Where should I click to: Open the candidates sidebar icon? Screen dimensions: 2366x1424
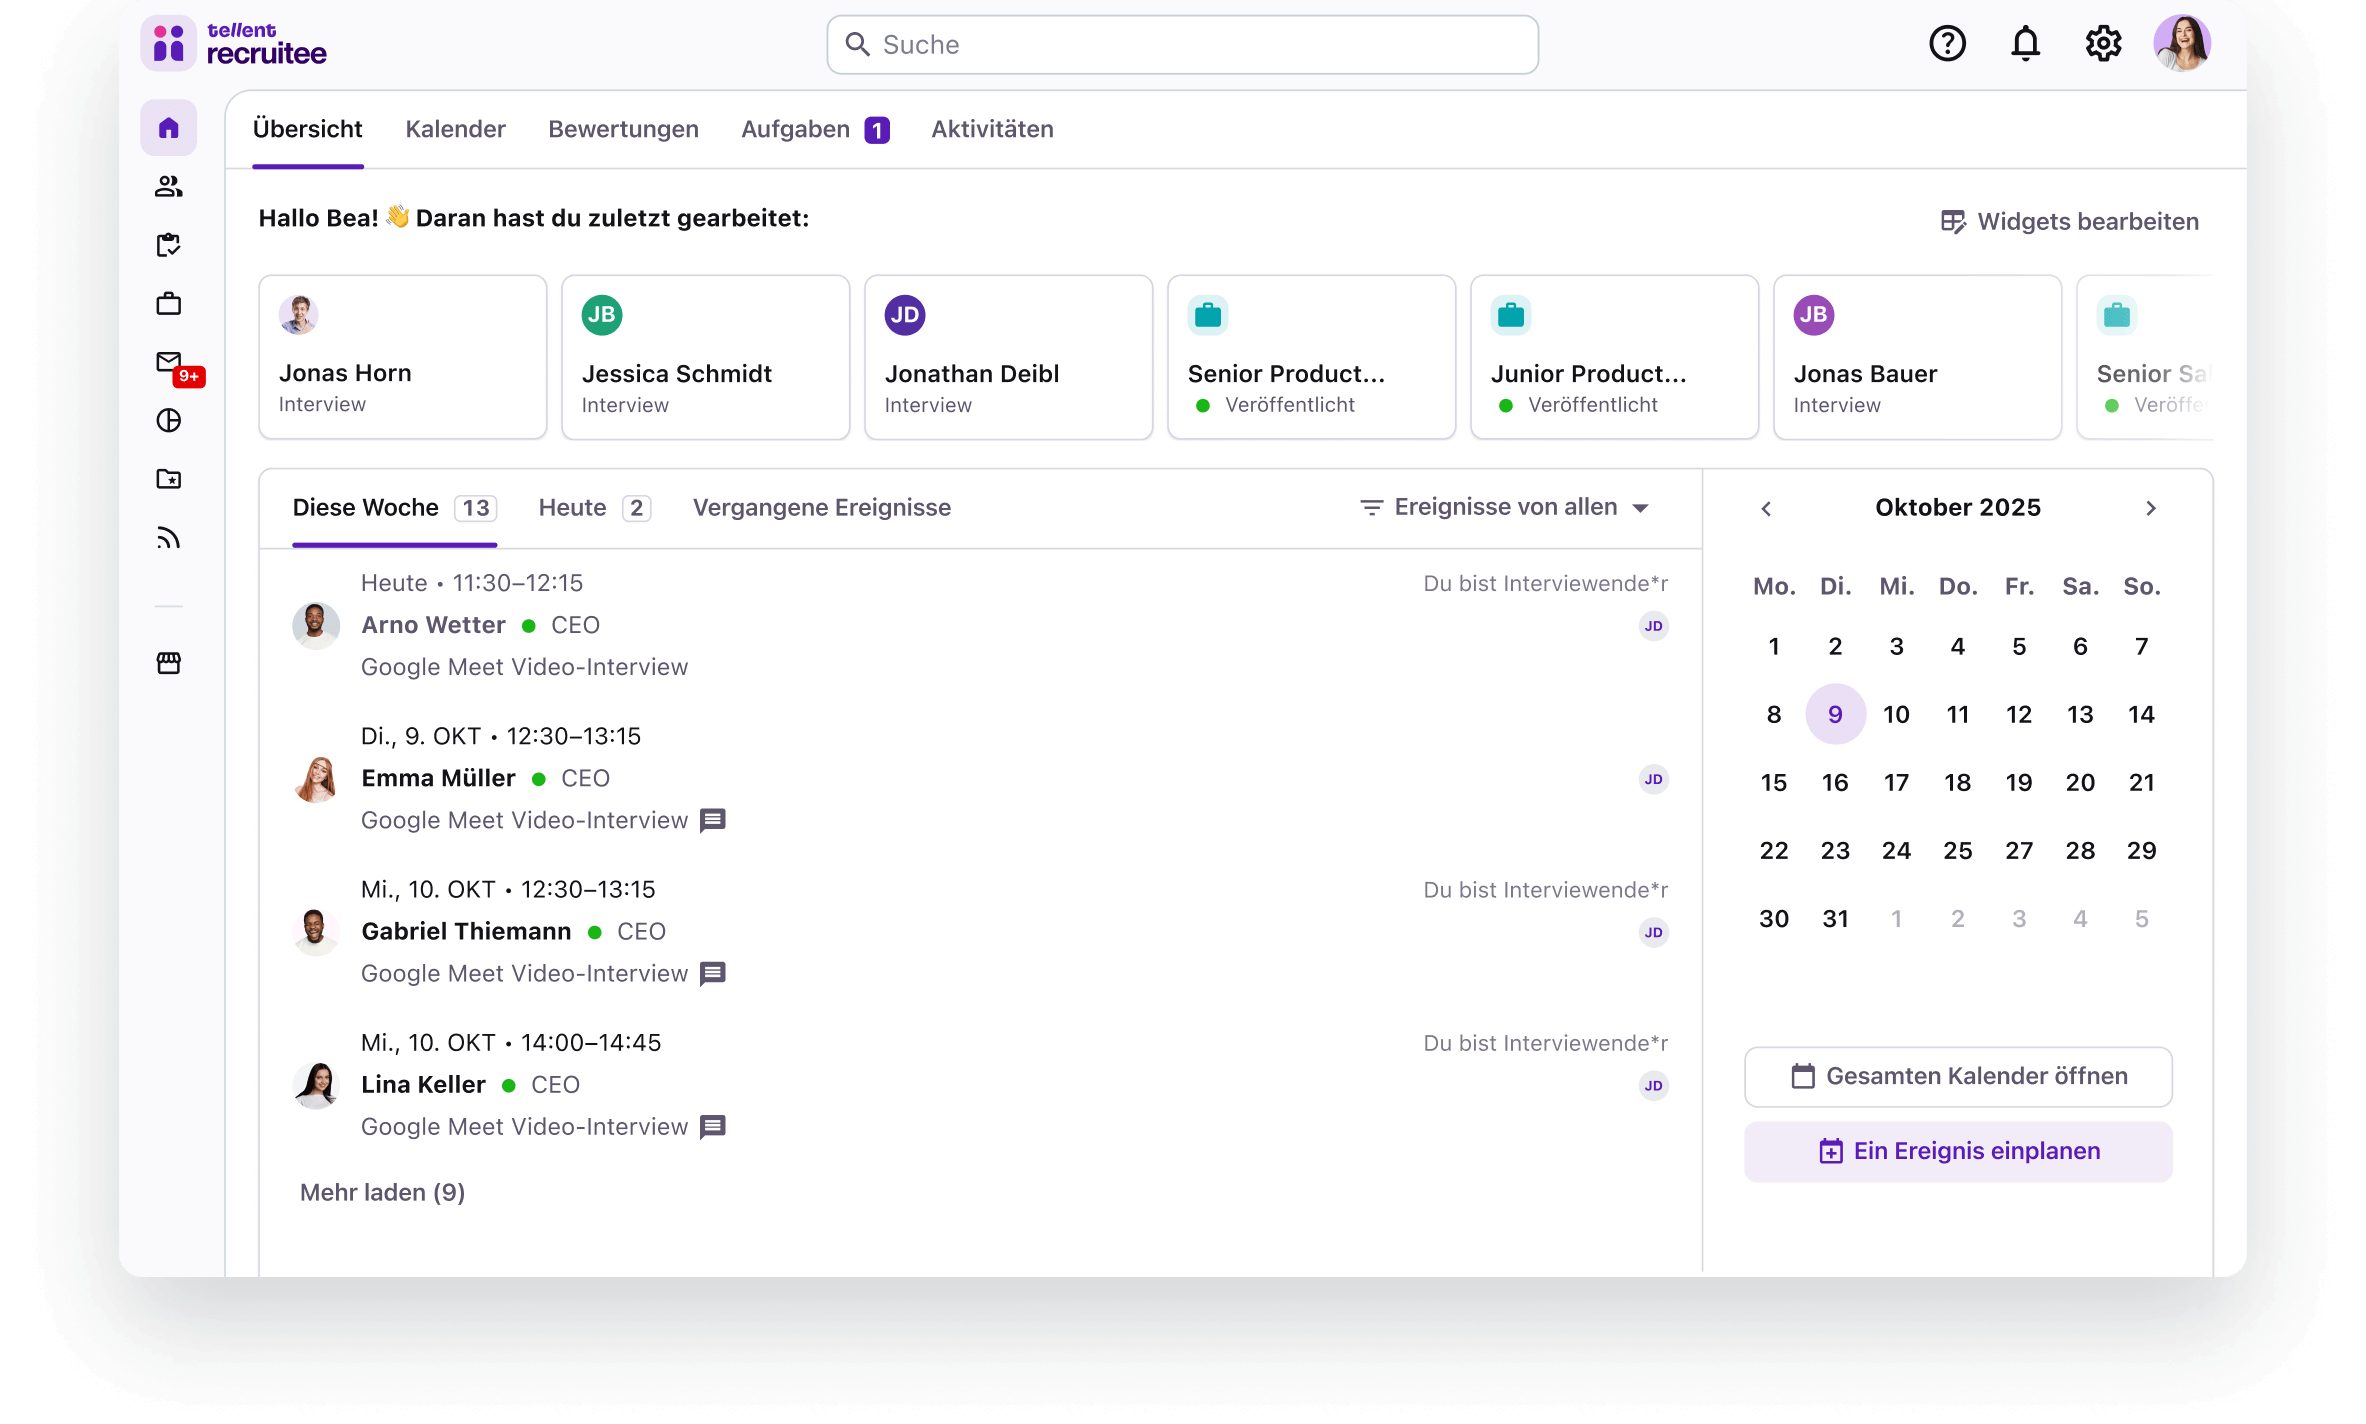tap(168, 186)
